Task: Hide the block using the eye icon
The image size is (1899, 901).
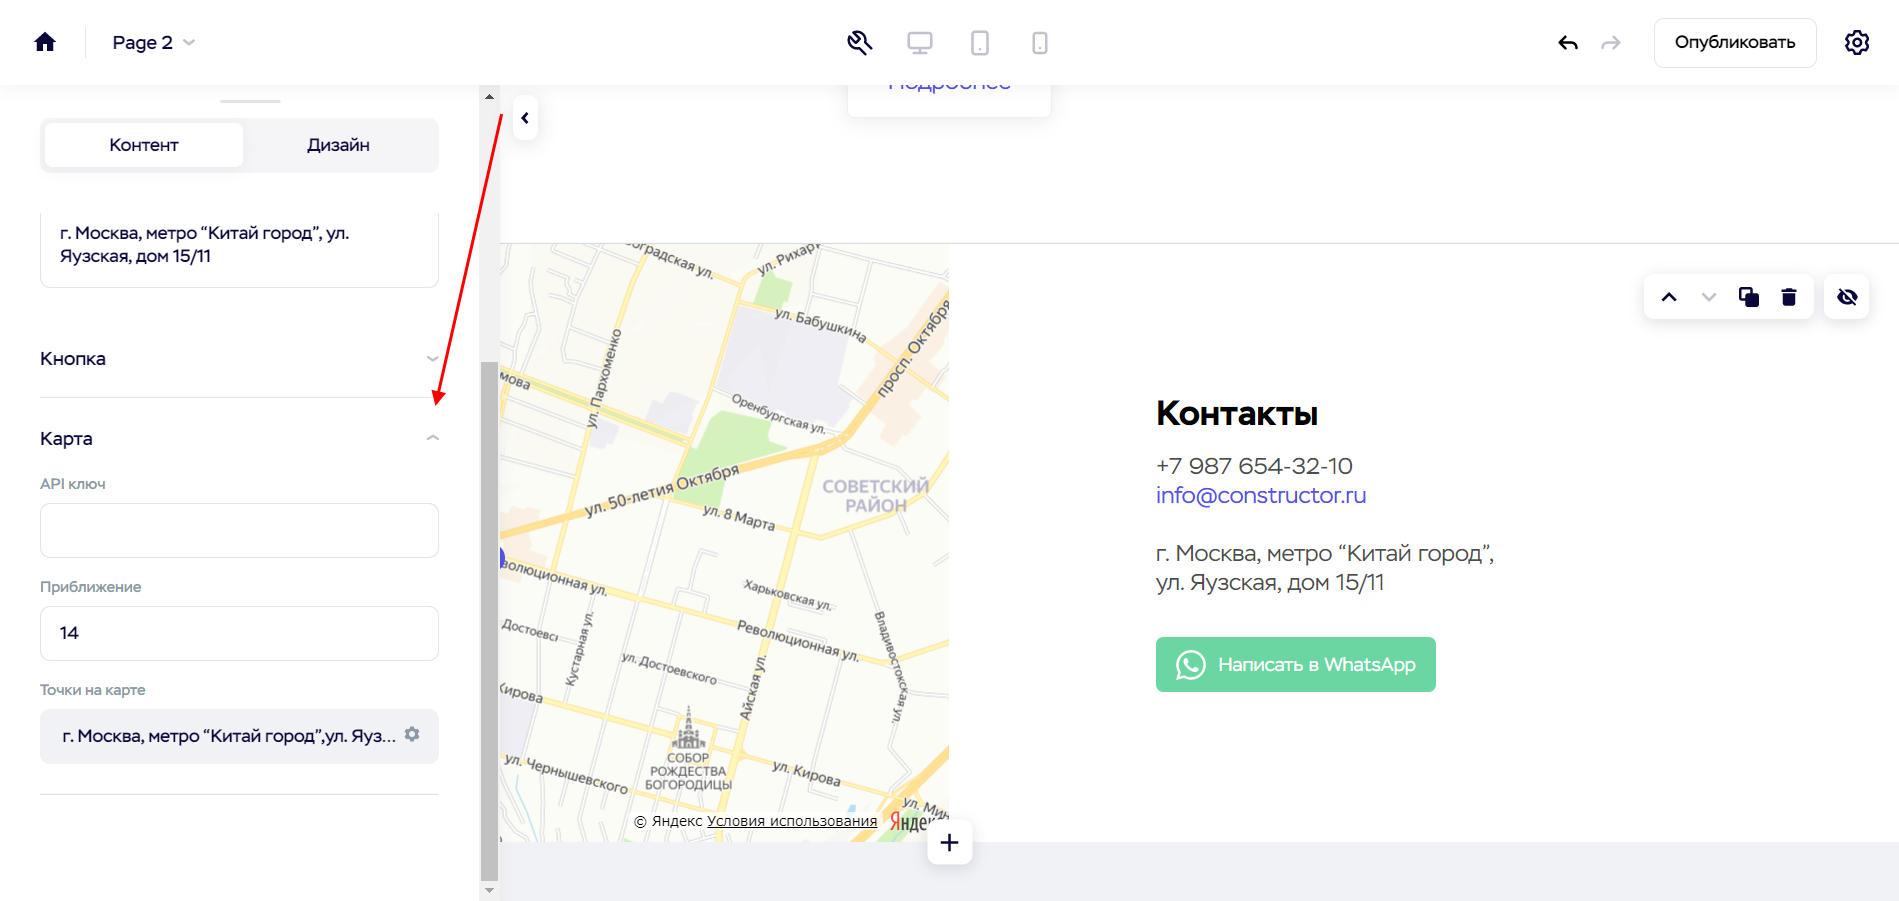Action: click(x=1846, y=296)
